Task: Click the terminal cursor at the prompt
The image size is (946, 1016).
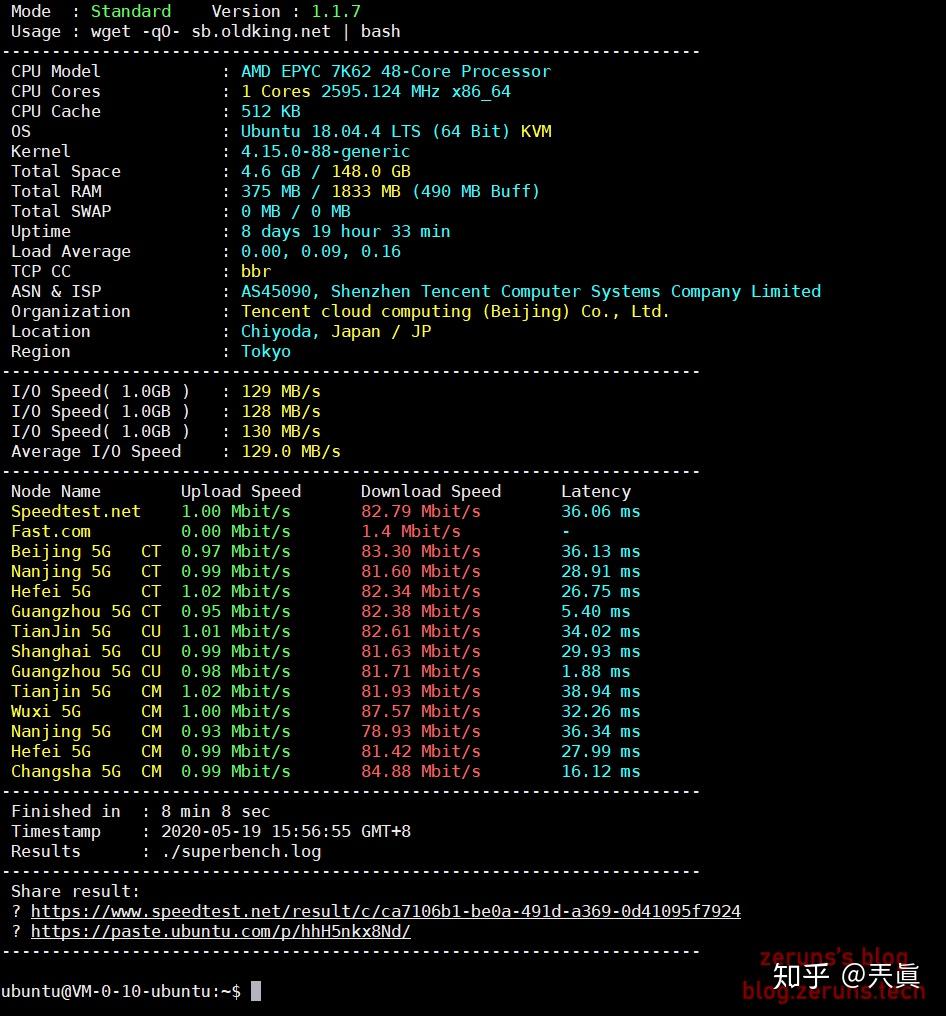Action: tap(256, 991)
